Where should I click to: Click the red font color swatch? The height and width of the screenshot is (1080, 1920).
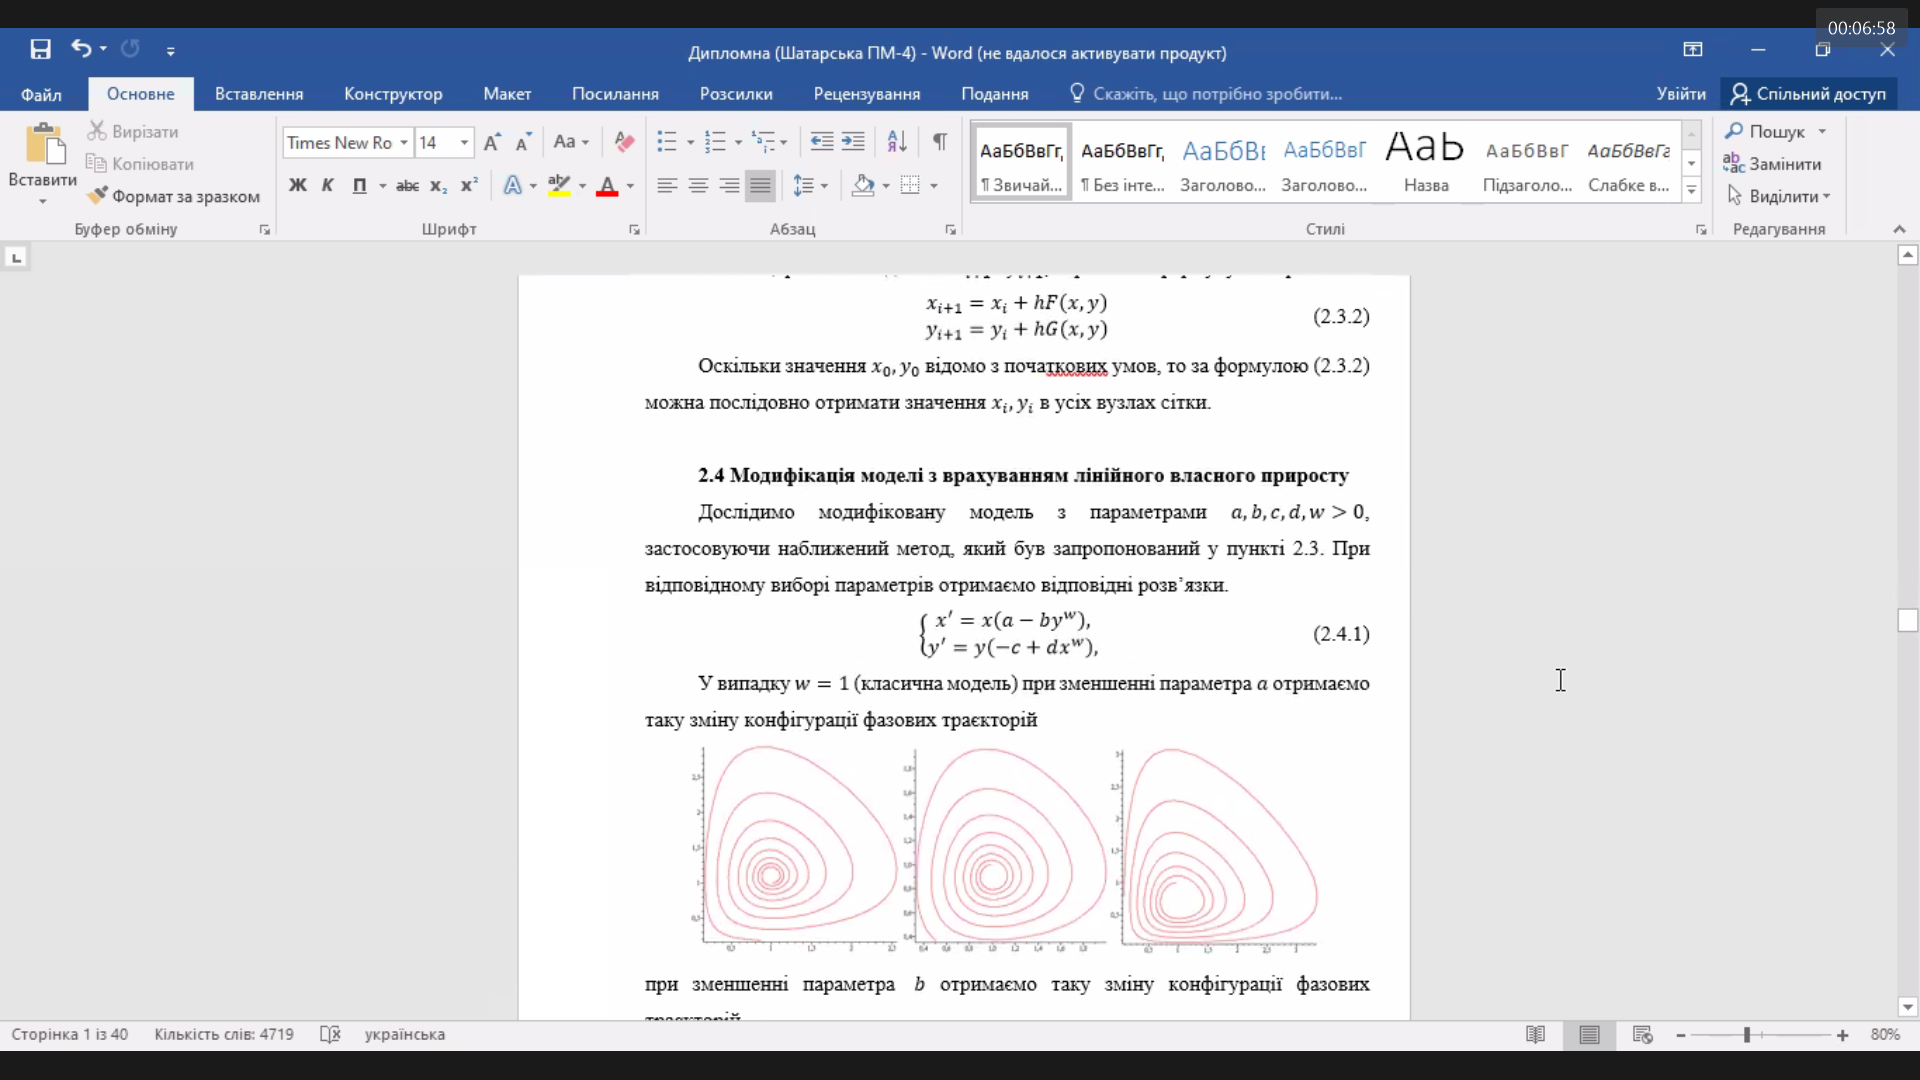pos(607,186)
